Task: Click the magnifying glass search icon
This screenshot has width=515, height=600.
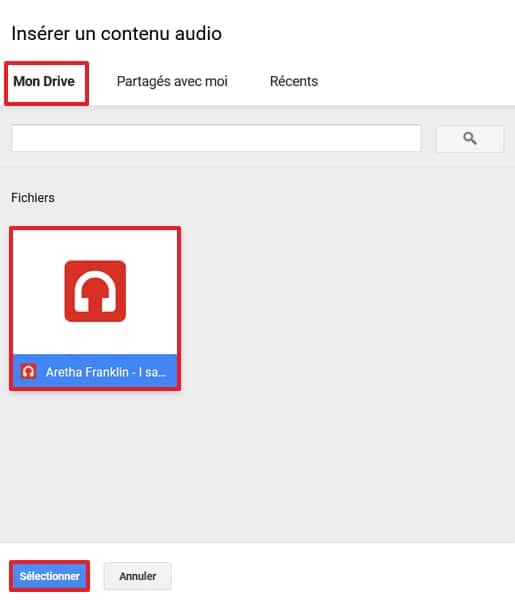Action: click(469, 138)
